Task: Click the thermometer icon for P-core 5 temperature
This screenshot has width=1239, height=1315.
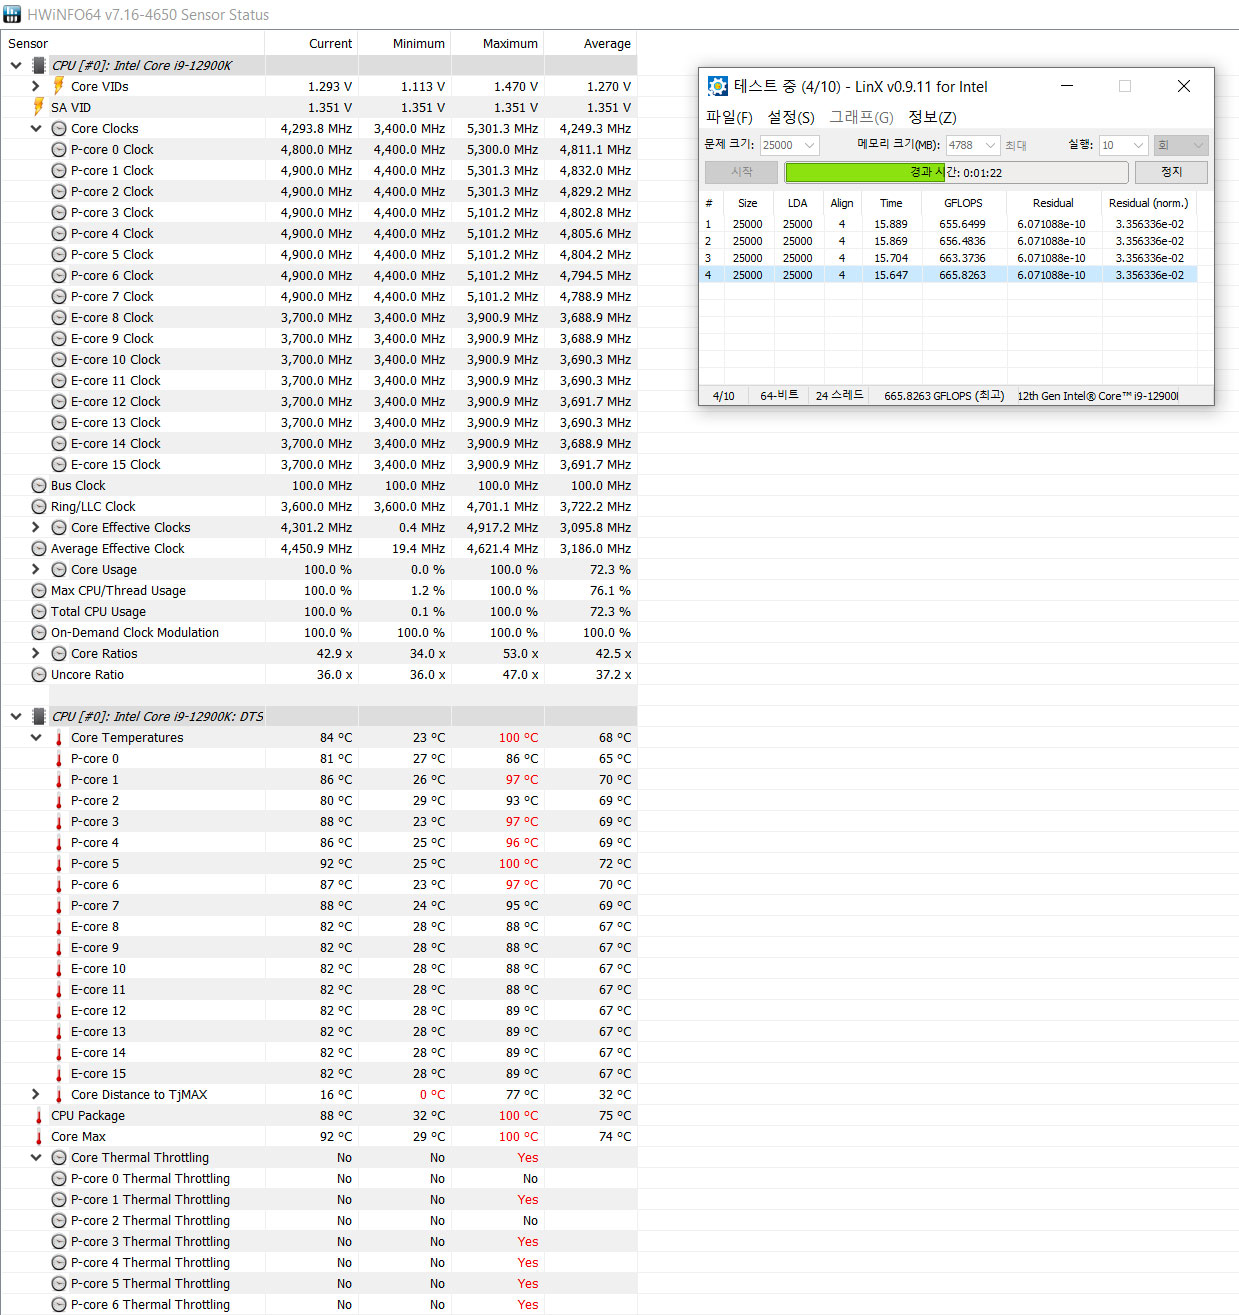Action: pos(59,864)
